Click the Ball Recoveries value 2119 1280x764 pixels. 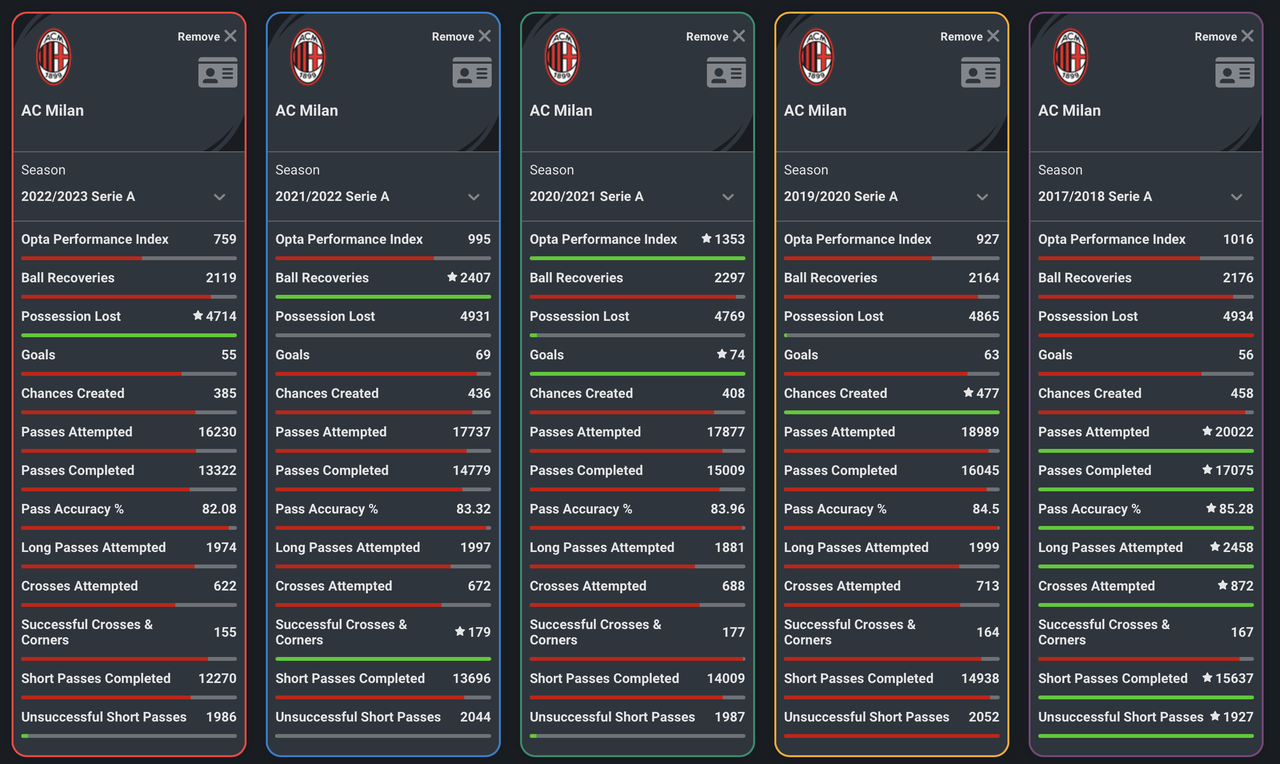pyautogui.click(x=221, y=278)
